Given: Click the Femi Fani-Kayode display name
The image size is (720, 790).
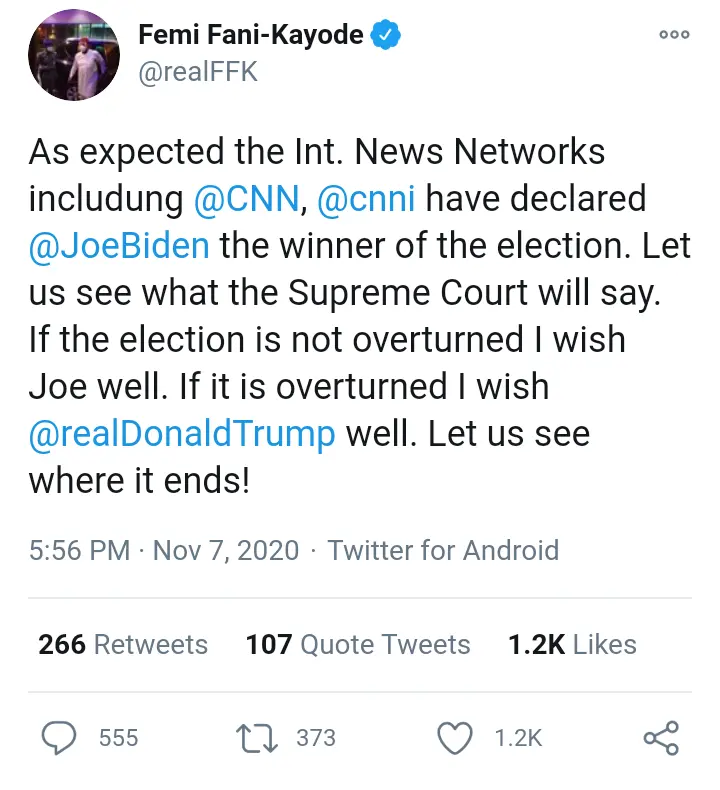Looking at the screenshot, I should point(250,36).
